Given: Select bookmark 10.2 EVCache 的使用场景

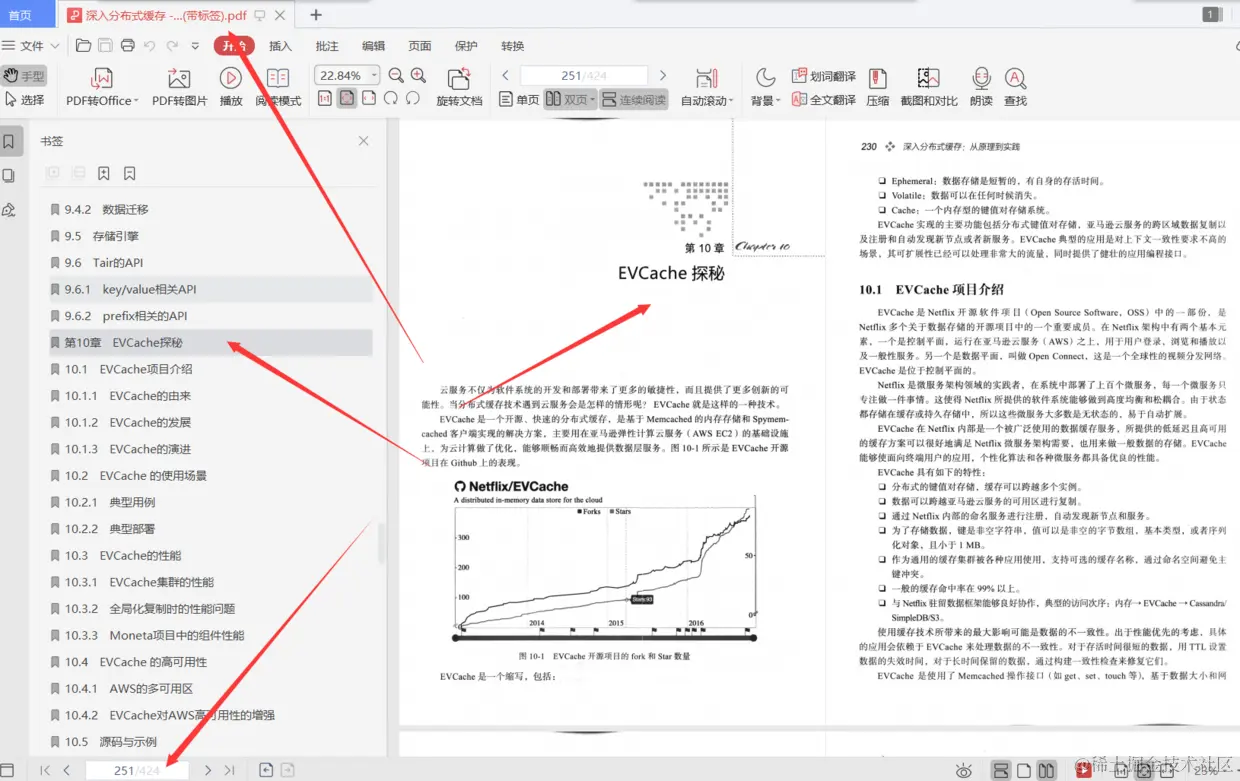Looking at the screenshot, I should tap(210, 476).
